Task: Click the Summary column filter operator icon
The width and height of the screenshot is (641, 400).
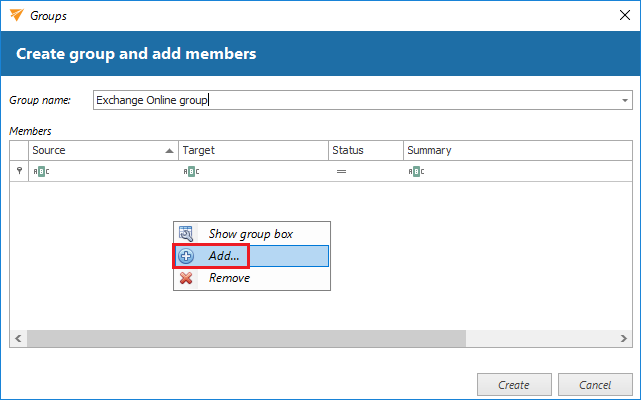Action: (415, 171)
